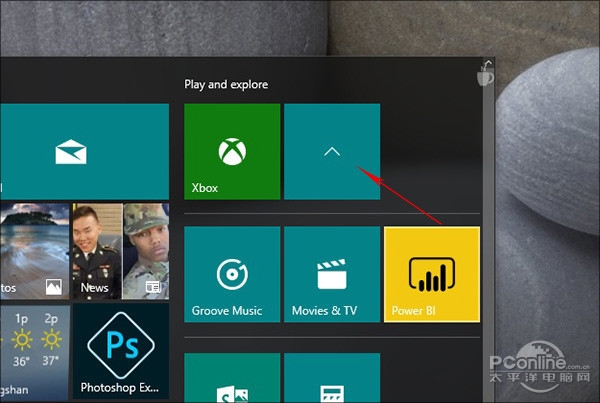Click the News label text
This screenshot has height=403, width=600.
tap(95, 288)
